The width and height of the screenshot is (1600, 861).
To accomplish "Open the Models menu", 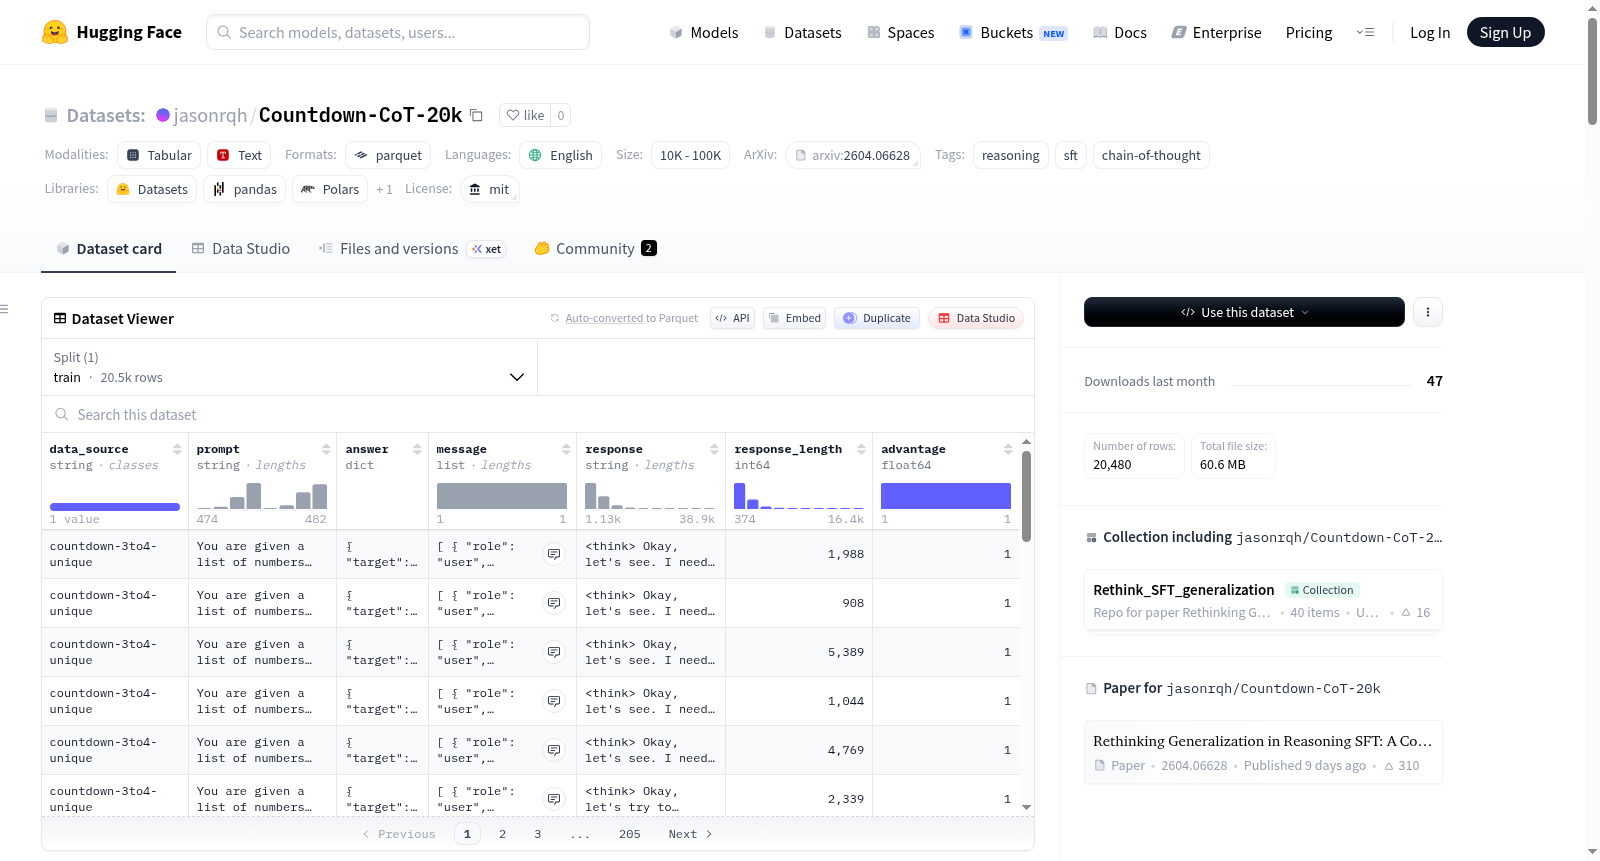I will pos(704,33).
